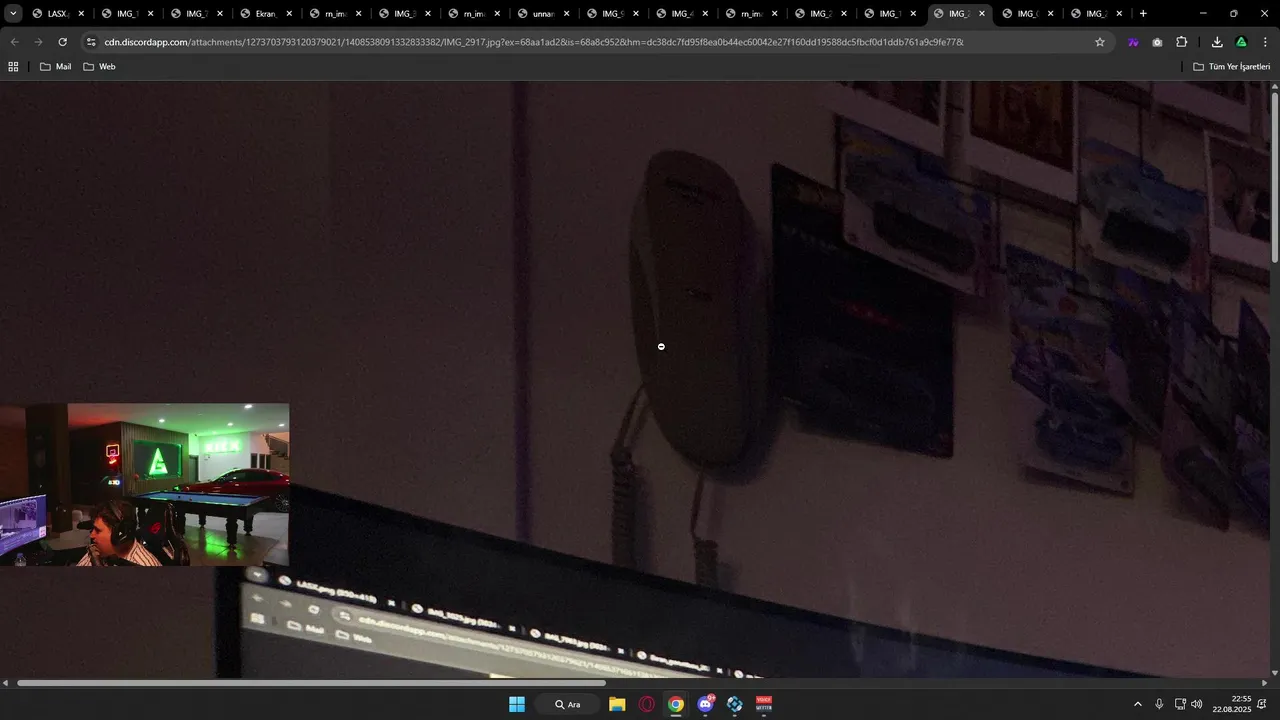
Task: Launch Opera from the taskbar
Action: [x=646, y=704]
